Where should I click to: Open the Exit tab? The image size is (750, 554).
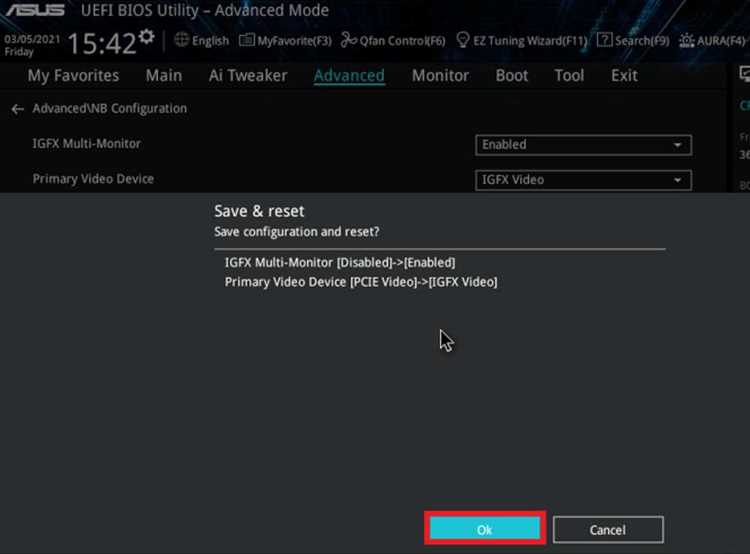pyautogui.click(x=624, y=76)
